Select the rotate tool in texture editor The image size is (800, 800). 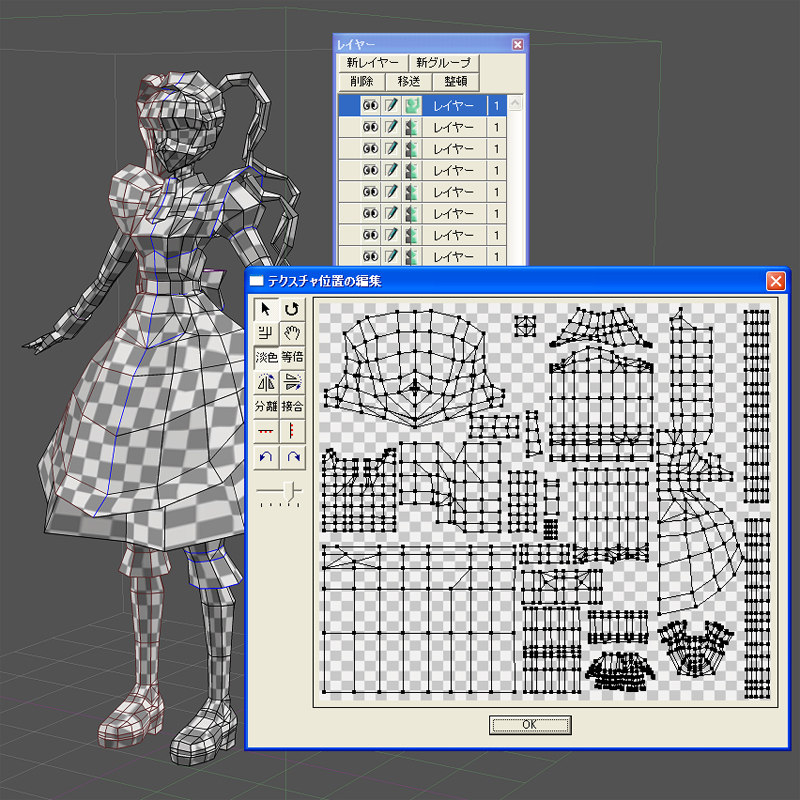point(292,309)
